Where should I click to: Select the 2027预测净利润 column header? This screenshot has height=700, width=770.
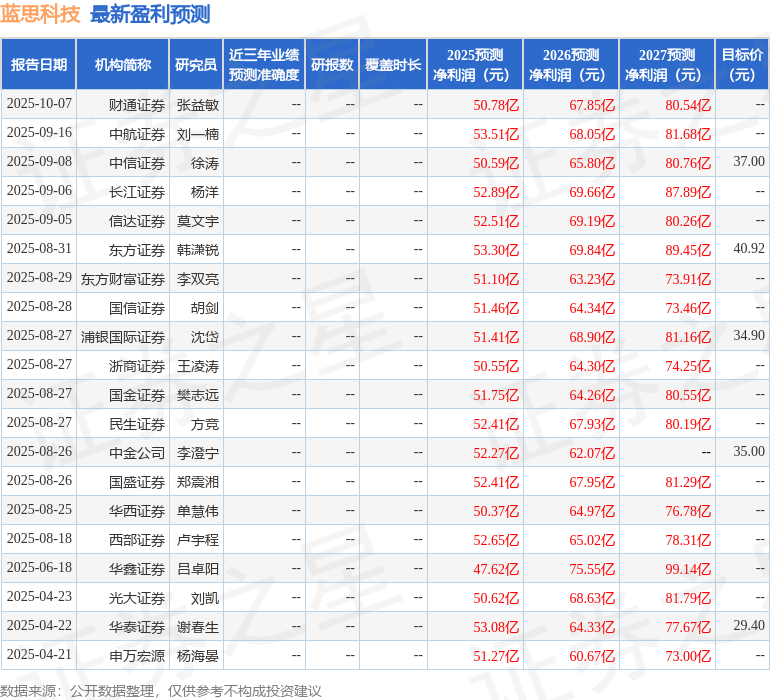667,65
